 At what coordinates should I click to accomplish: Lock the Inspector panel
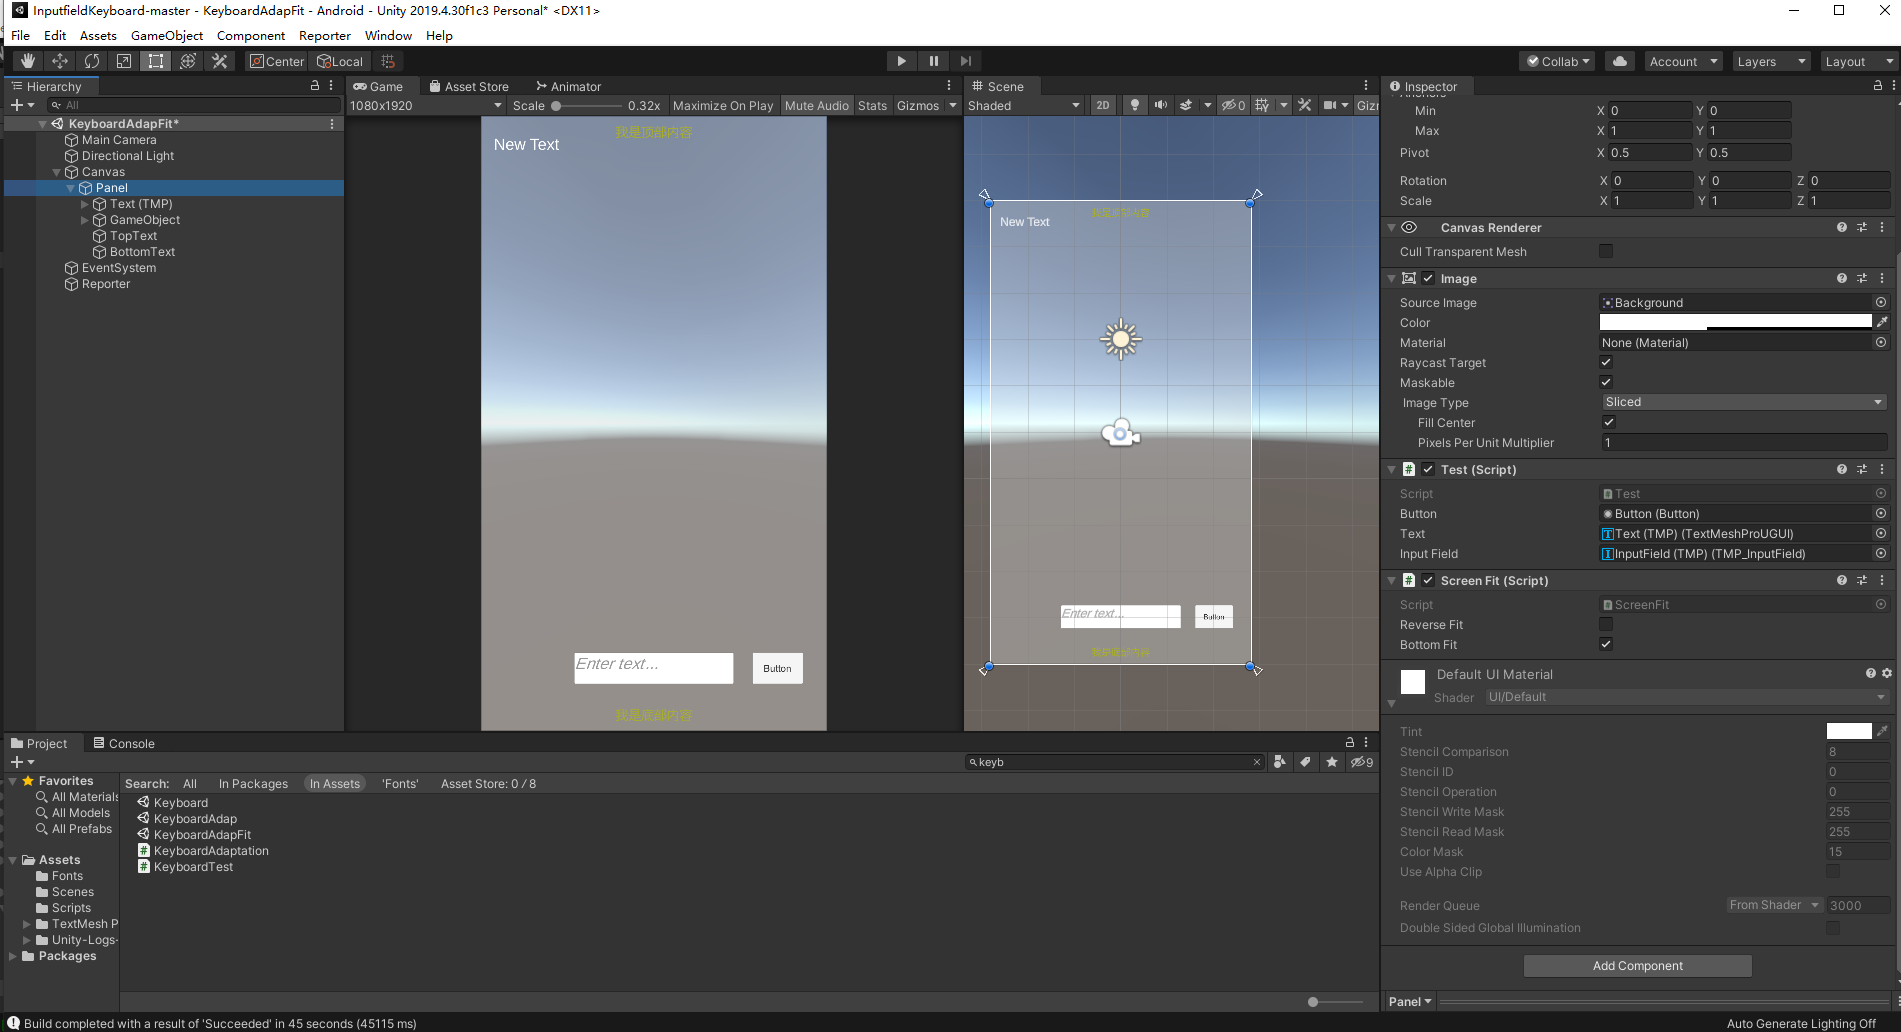tap(1878, 86)
